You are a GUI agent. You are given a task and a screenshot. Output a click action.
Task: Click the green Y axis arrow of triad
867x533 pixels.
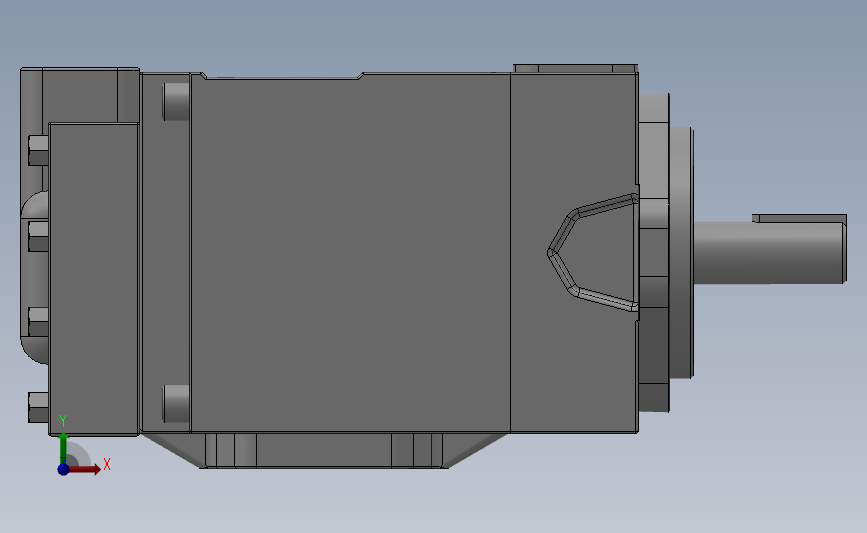tap(63, 448)
